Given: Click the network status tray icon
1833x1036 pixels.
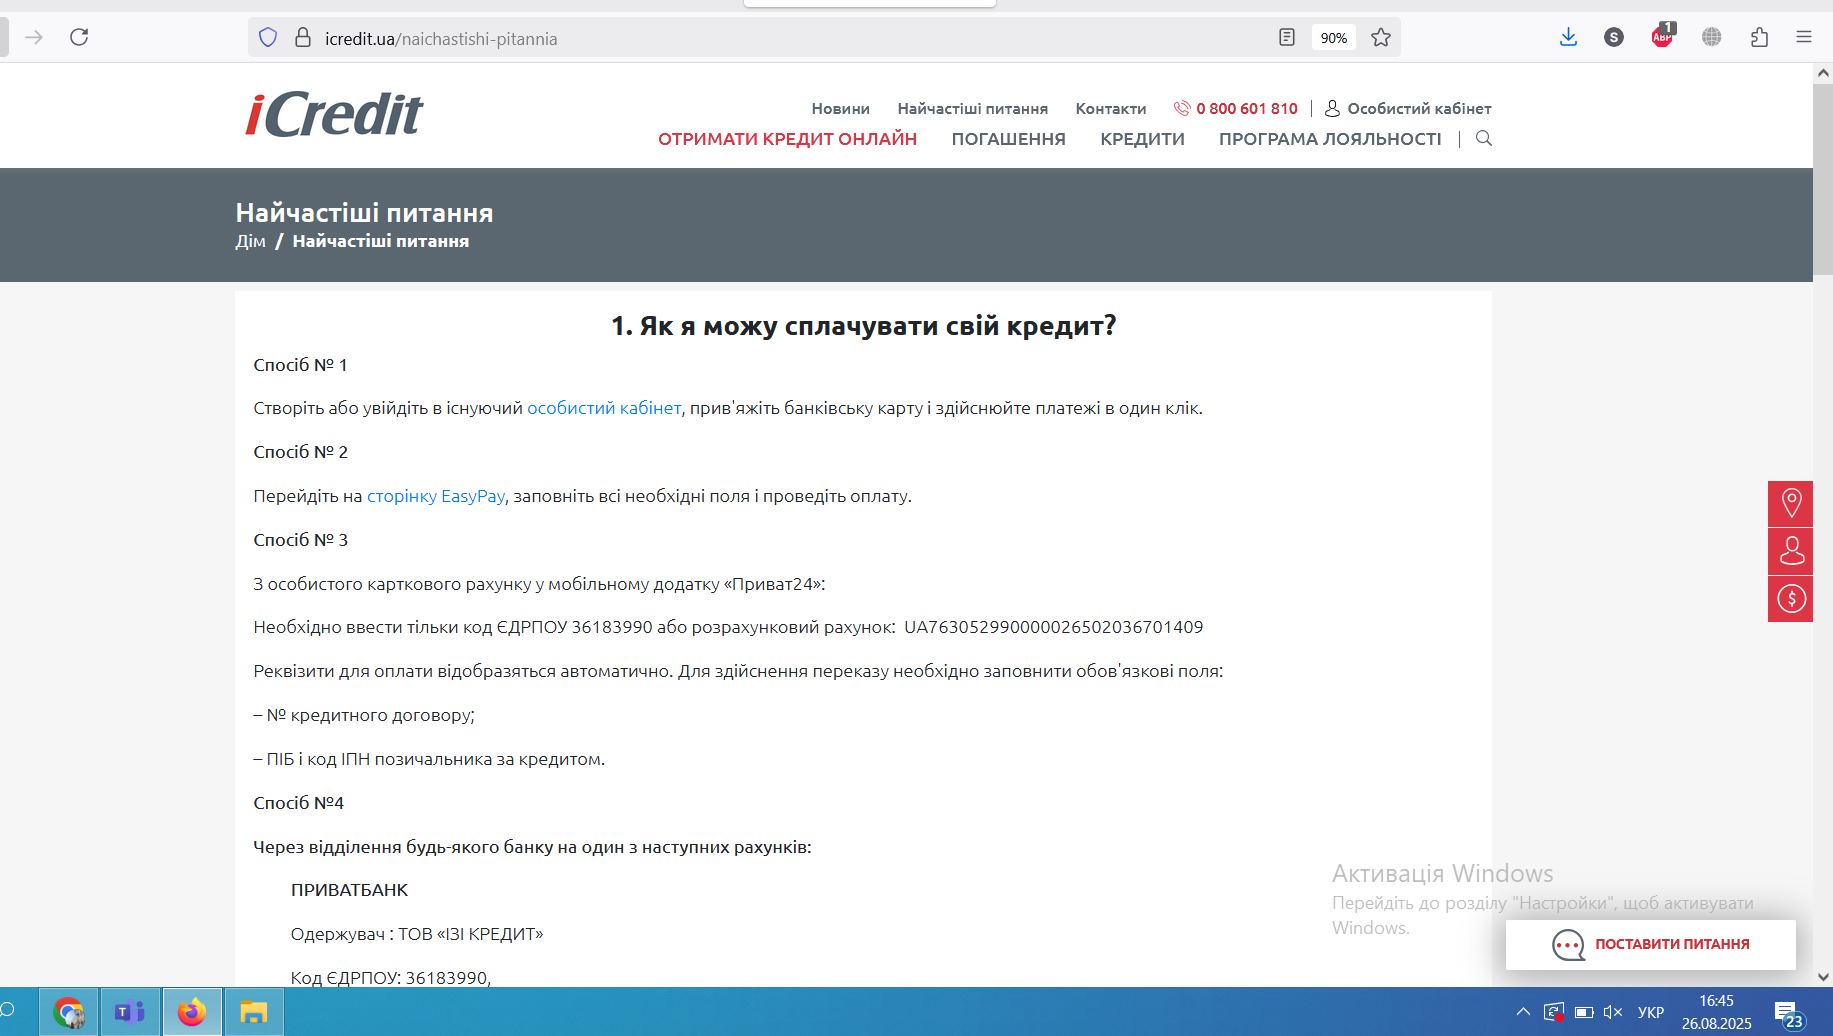Looking at the screenshot, I should coord(1554,1012).
